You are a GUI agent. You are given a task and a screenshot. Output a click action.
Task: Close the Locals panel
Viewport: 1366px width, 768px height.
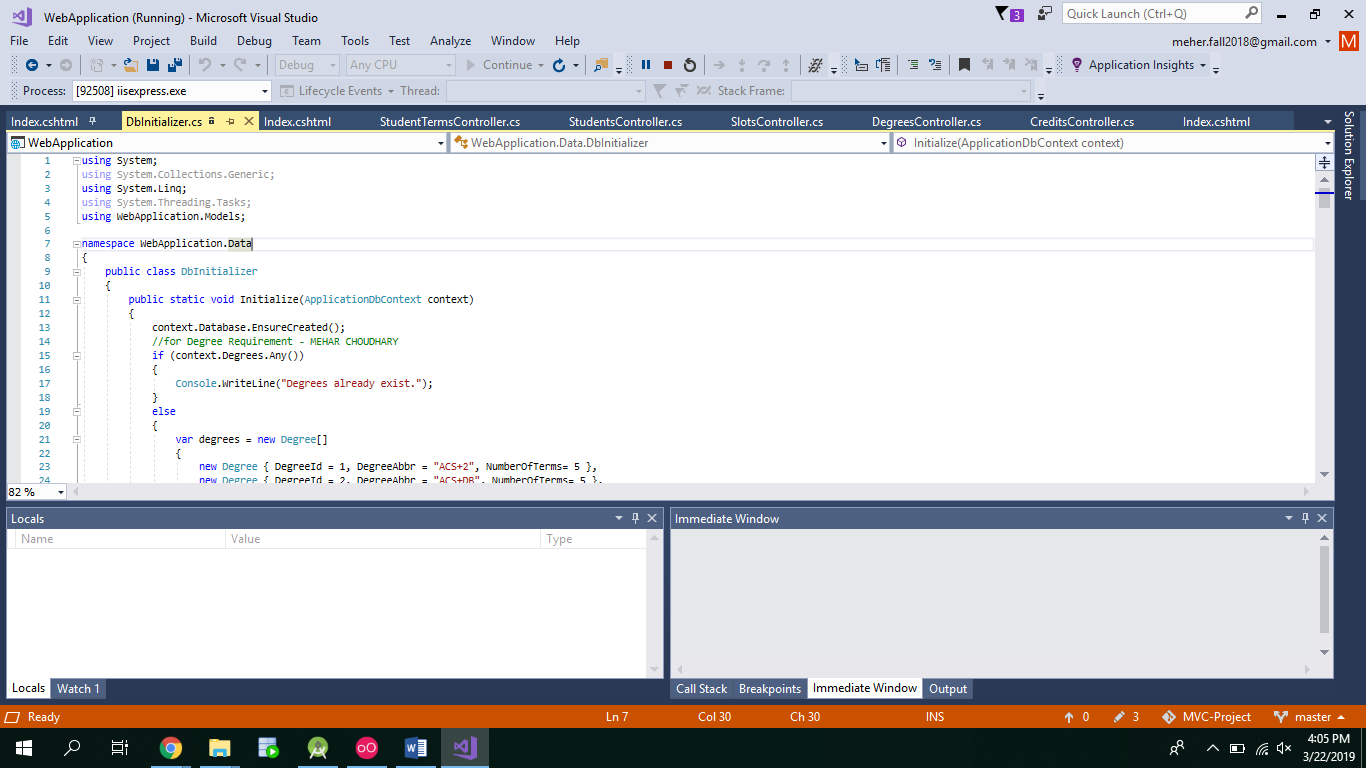pos(652,518)
